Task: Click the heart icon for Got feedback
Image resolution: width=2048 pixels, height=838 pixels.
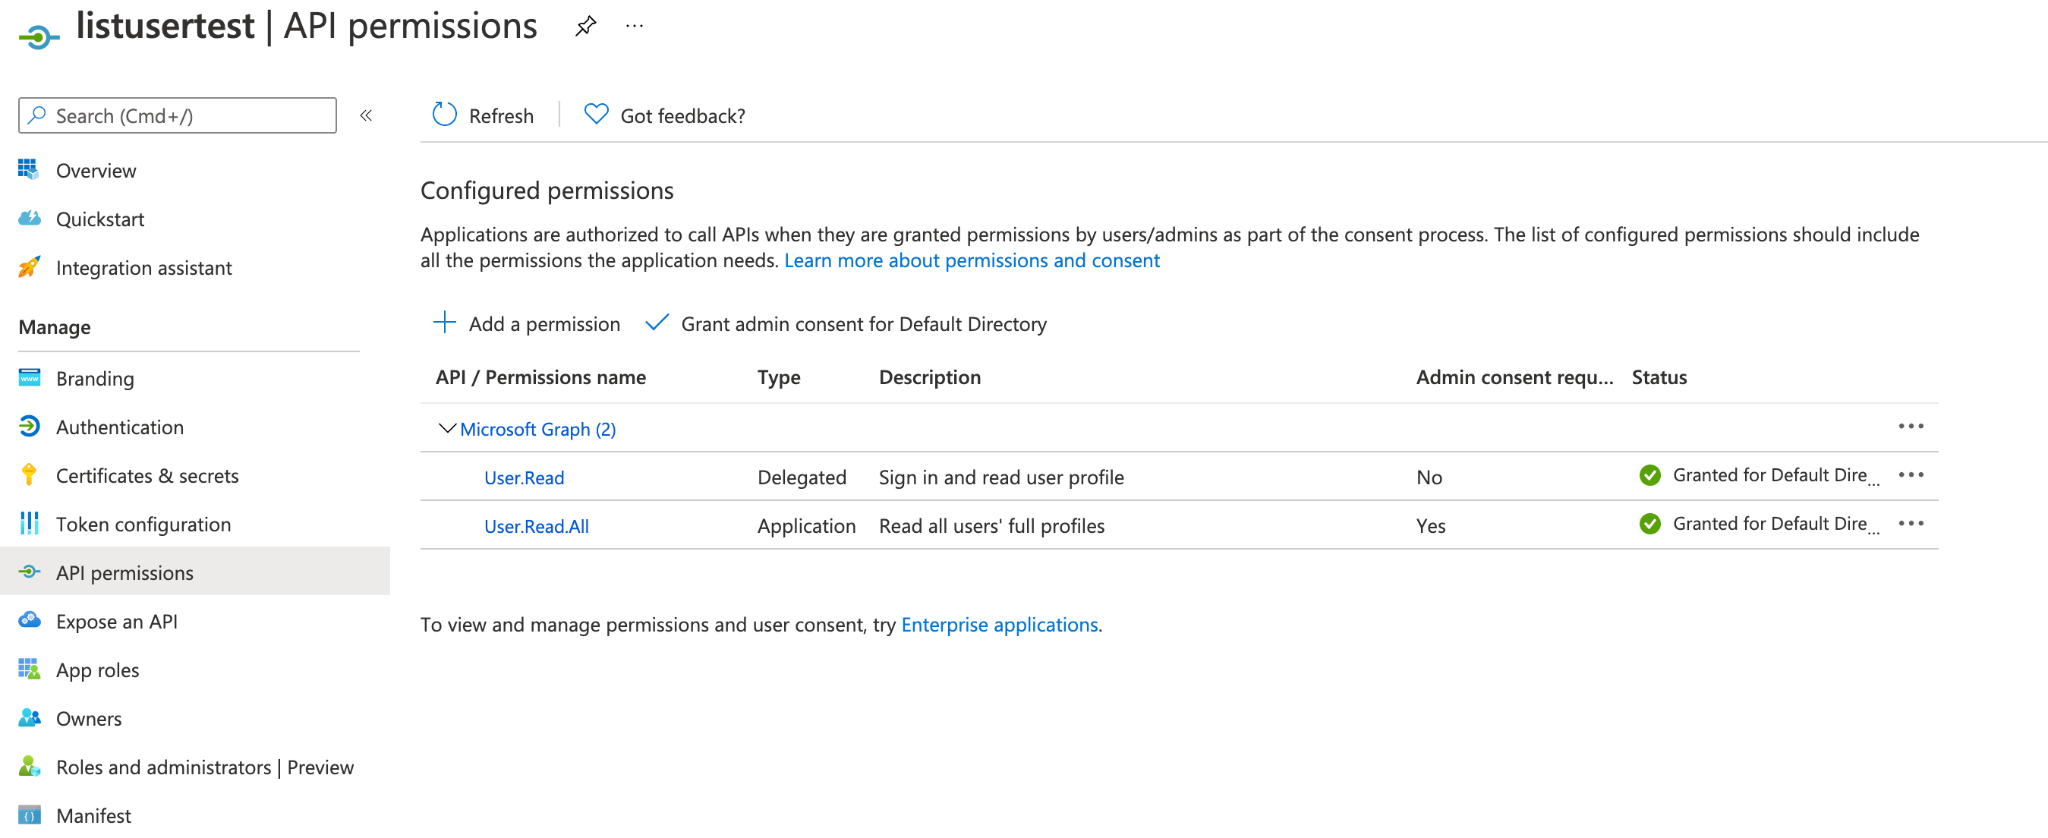Action: point(596,115)
